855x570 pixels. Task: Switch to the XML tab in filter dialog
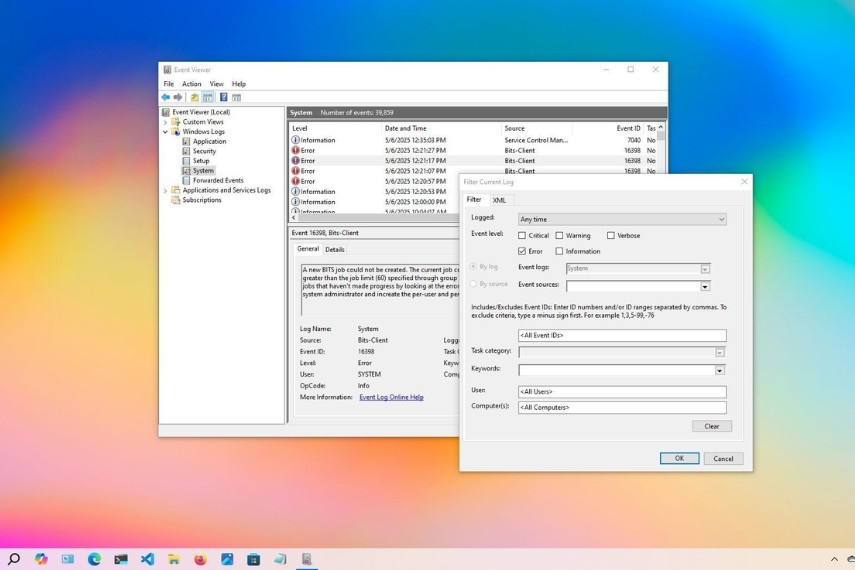click(x=499, y=200)
